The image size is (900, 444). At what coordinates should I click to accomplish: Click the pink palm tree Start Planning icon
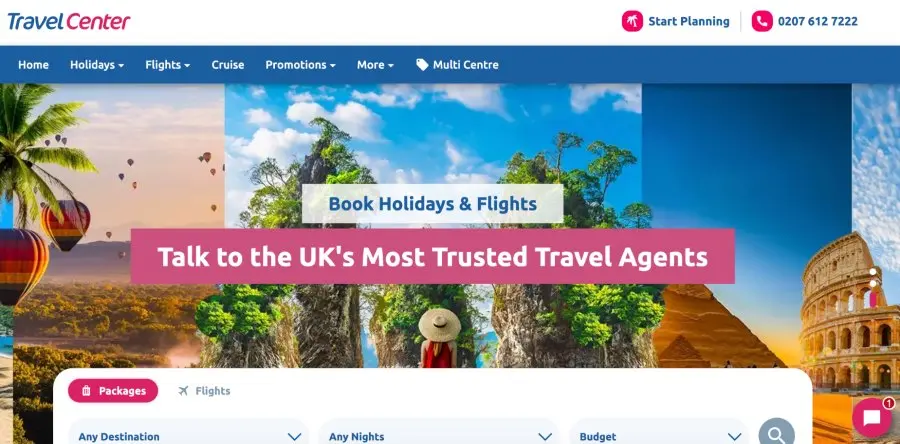point(632,21)
